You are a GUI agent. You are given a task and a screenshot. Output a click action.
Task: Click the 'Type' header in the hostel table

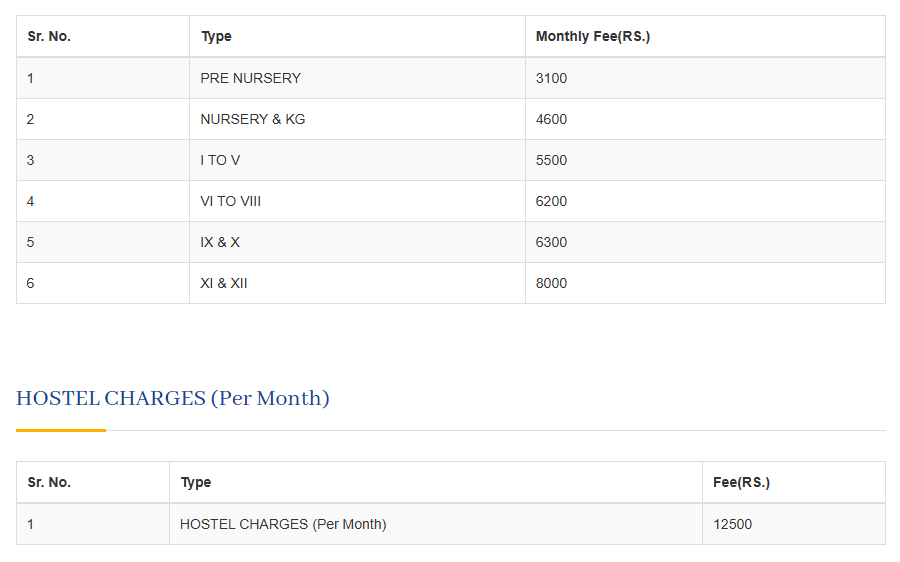coord(196,482)
